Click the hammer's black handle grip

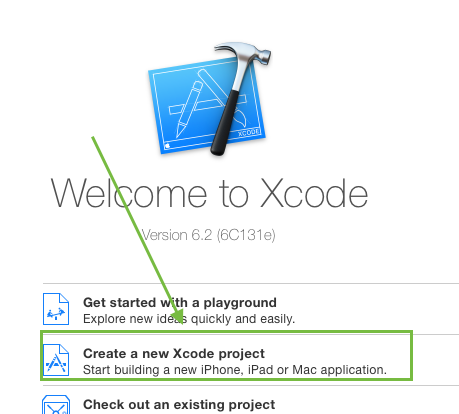(x=225, y=123)
